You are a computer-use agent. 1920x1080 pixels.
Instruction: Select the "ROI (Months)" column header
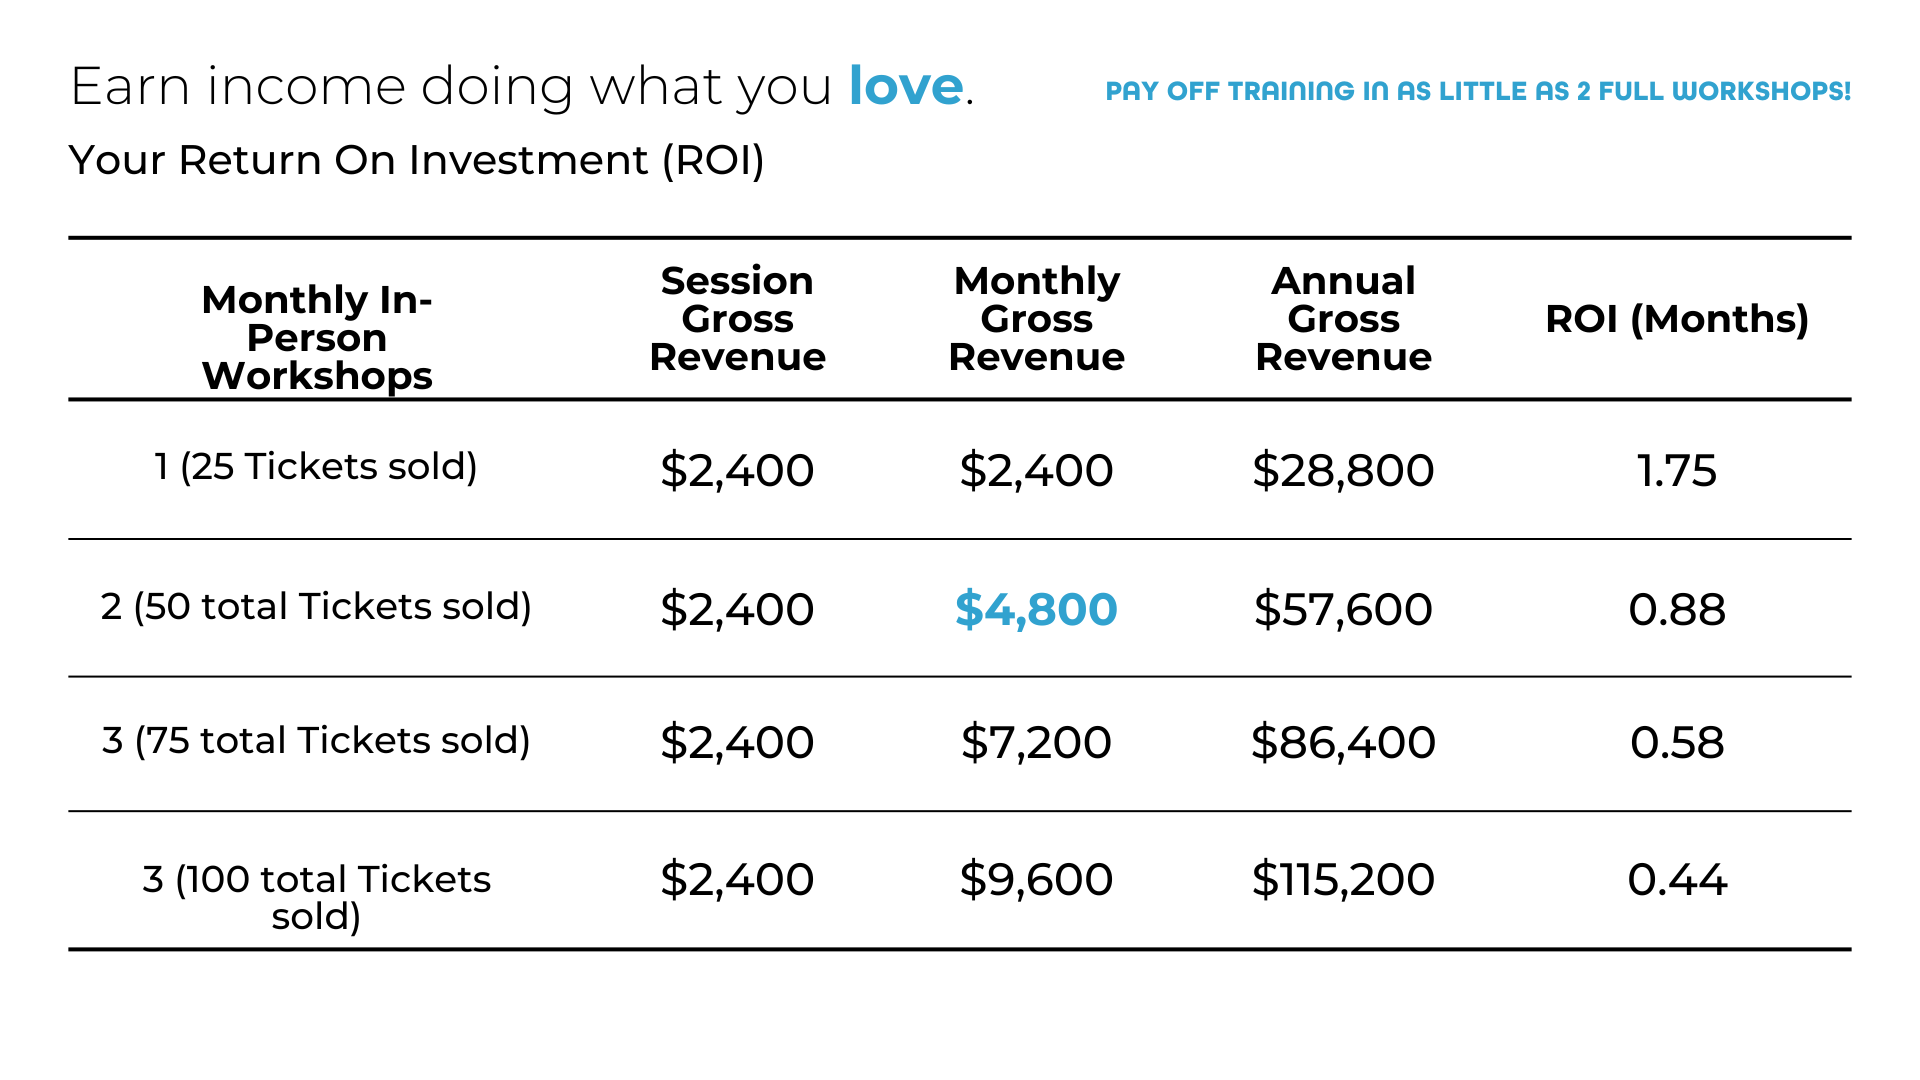[x=1676, y=318]
